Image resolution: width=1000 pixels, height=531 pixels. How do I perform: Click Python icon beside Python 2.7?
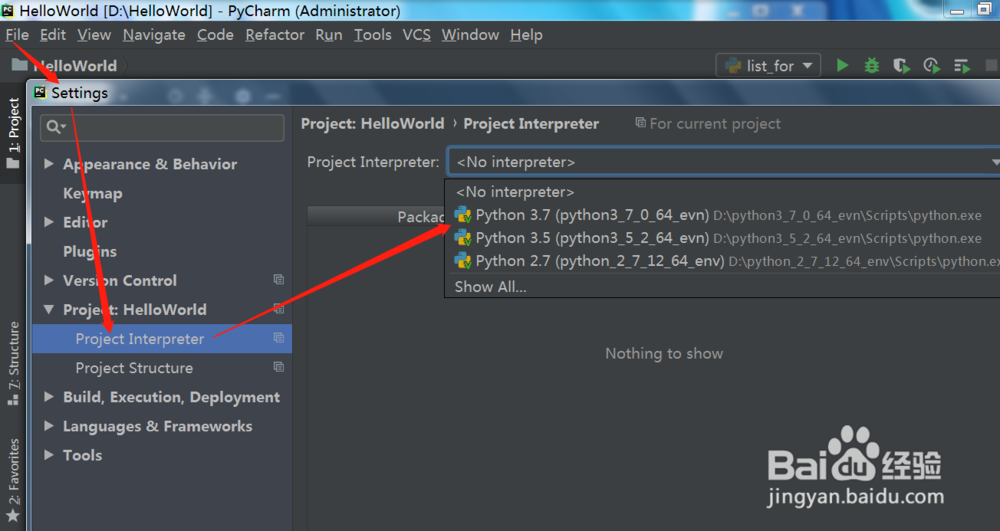(462, 261)
